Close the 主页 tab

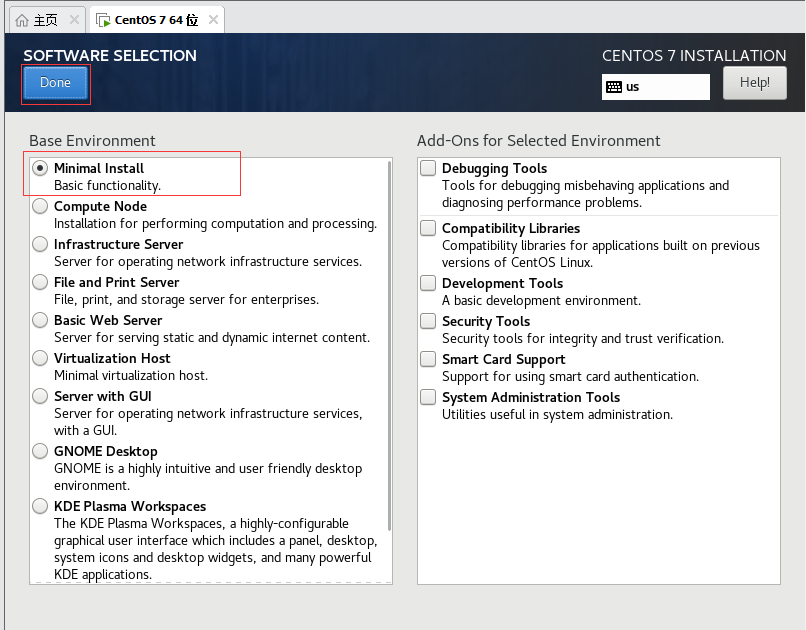point(75,20)
